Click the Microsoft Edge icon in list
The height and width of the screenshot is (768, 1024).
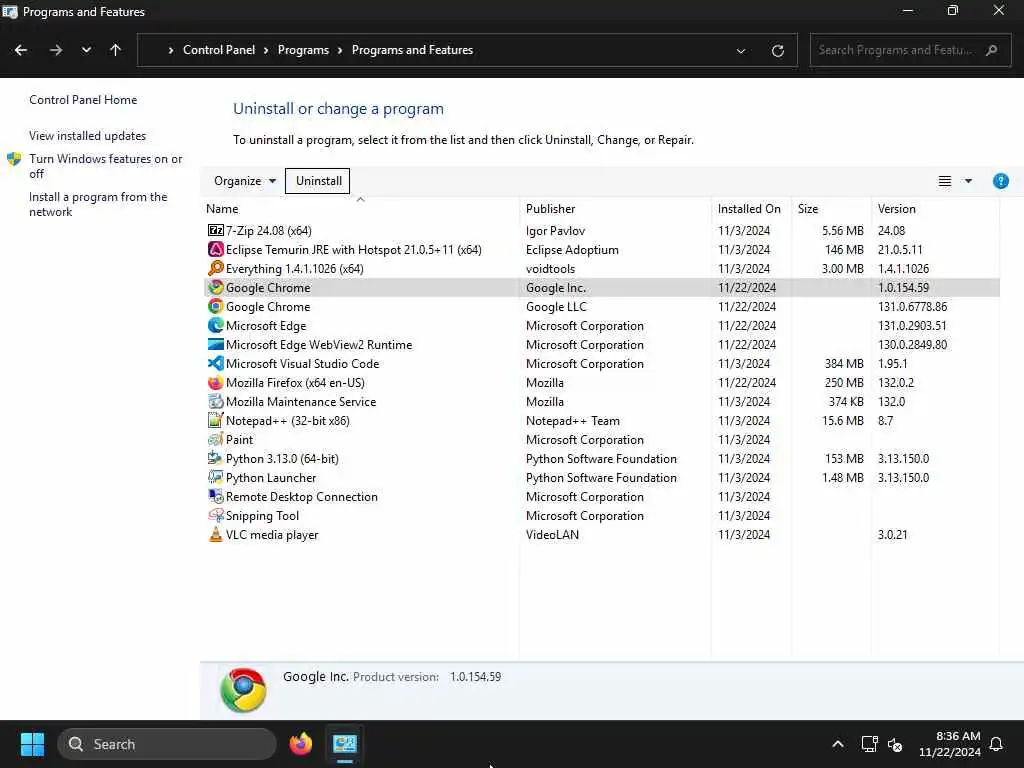pyautogui.click(x=216, y=325)
